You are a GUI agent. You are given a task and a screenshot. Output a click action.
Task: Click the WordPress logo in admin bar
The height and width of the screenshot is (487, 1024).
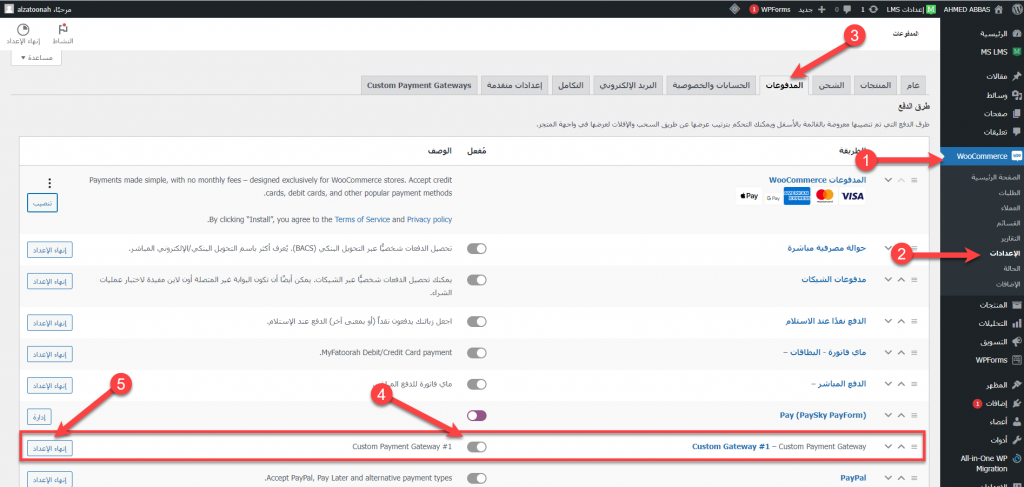click(x=1016, y=9)
